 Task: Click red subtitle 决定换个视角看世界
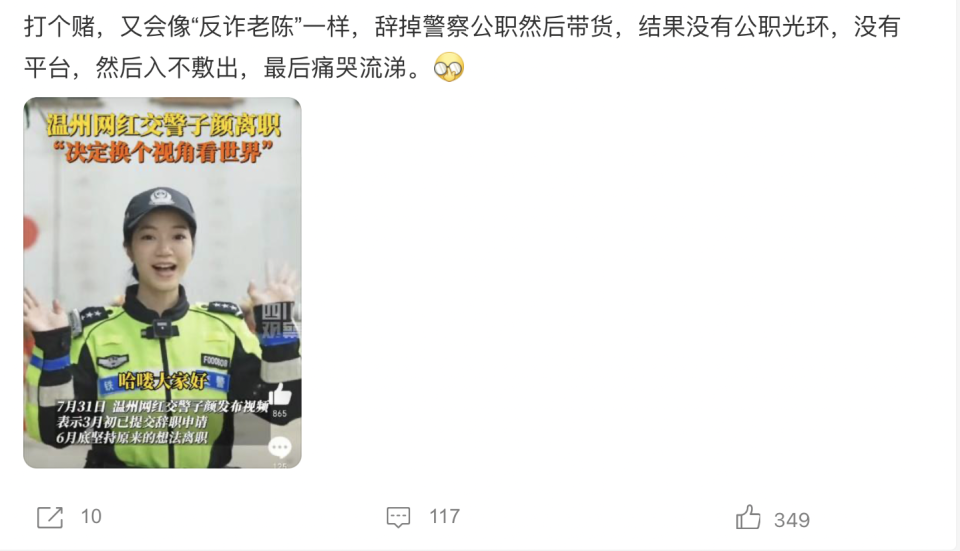pos(163,152)
